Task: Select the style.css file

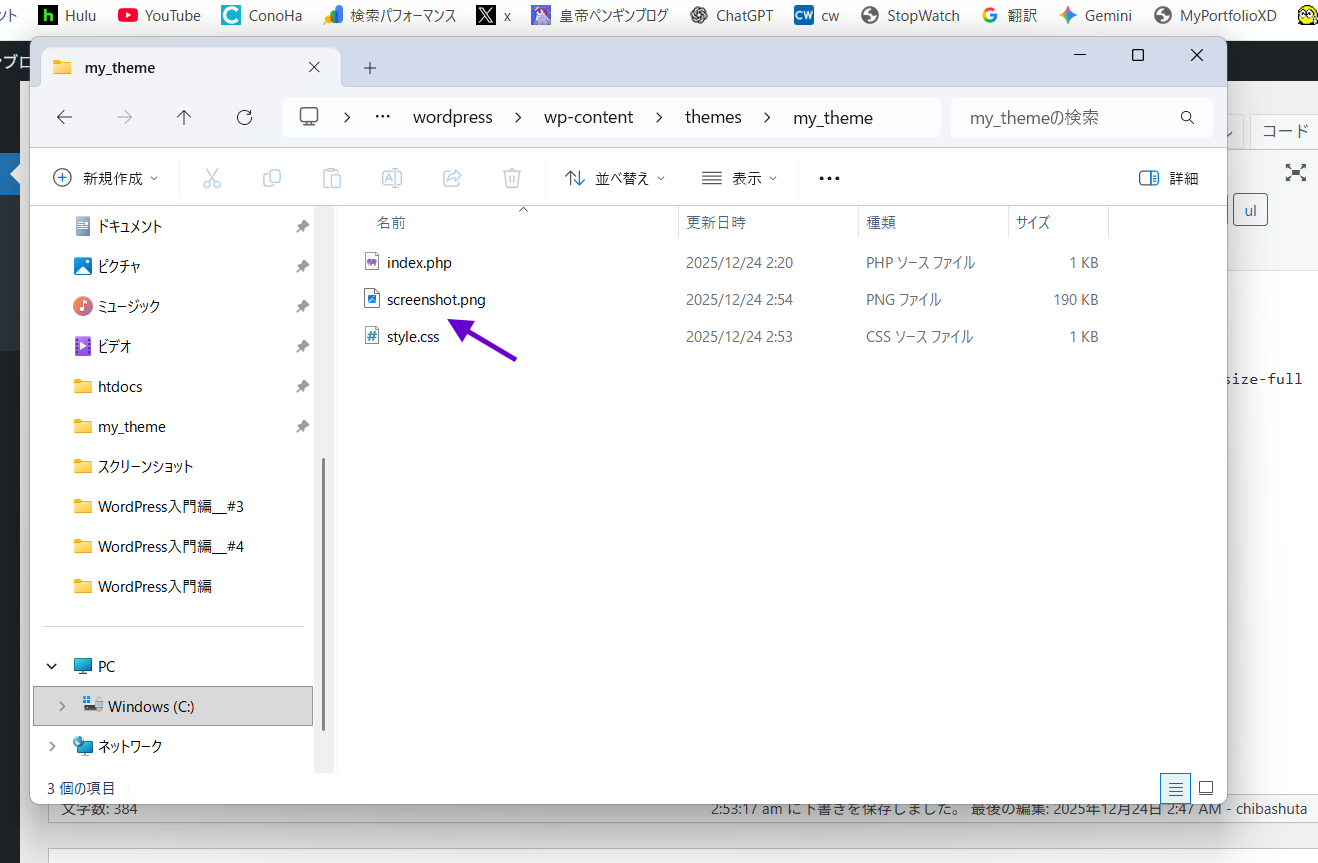Action: tap(412, 337)
